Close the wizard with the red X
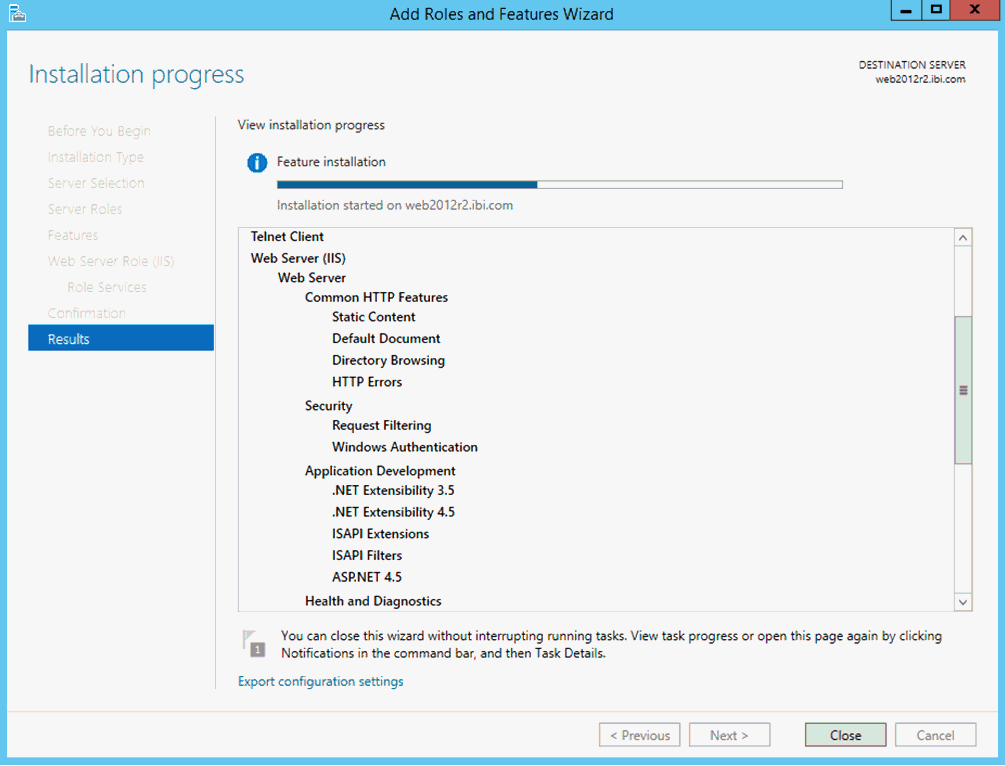This screenshot has height=766, width=1005. tap(975, 10)
